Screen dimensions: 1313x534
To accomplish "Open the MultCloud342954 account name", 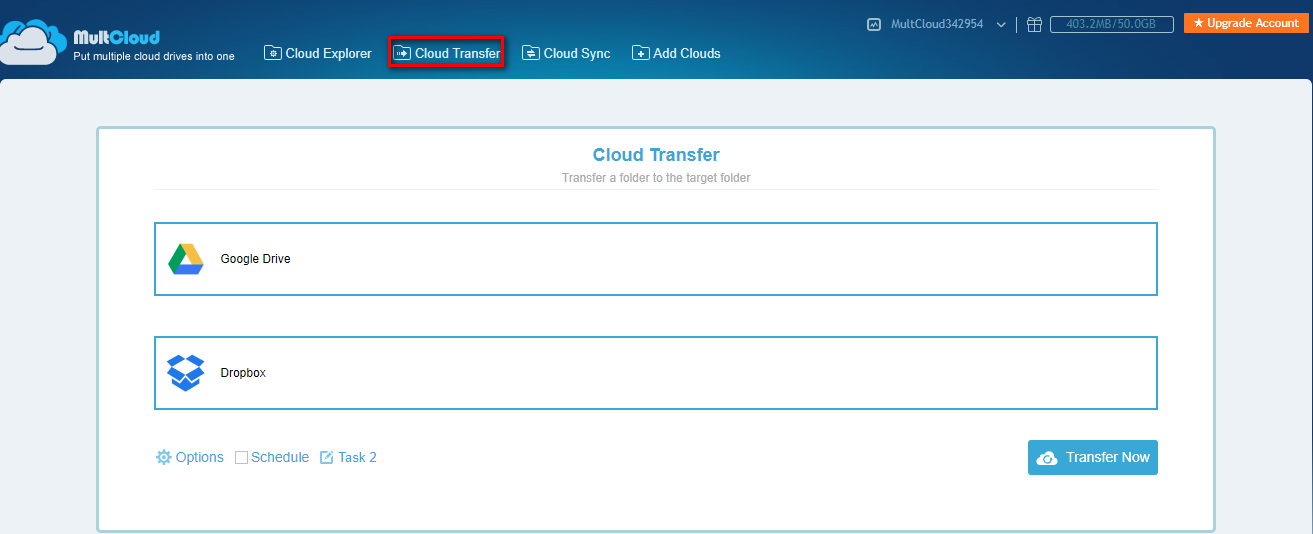I will pyautogui.click(x=937, y=24).
